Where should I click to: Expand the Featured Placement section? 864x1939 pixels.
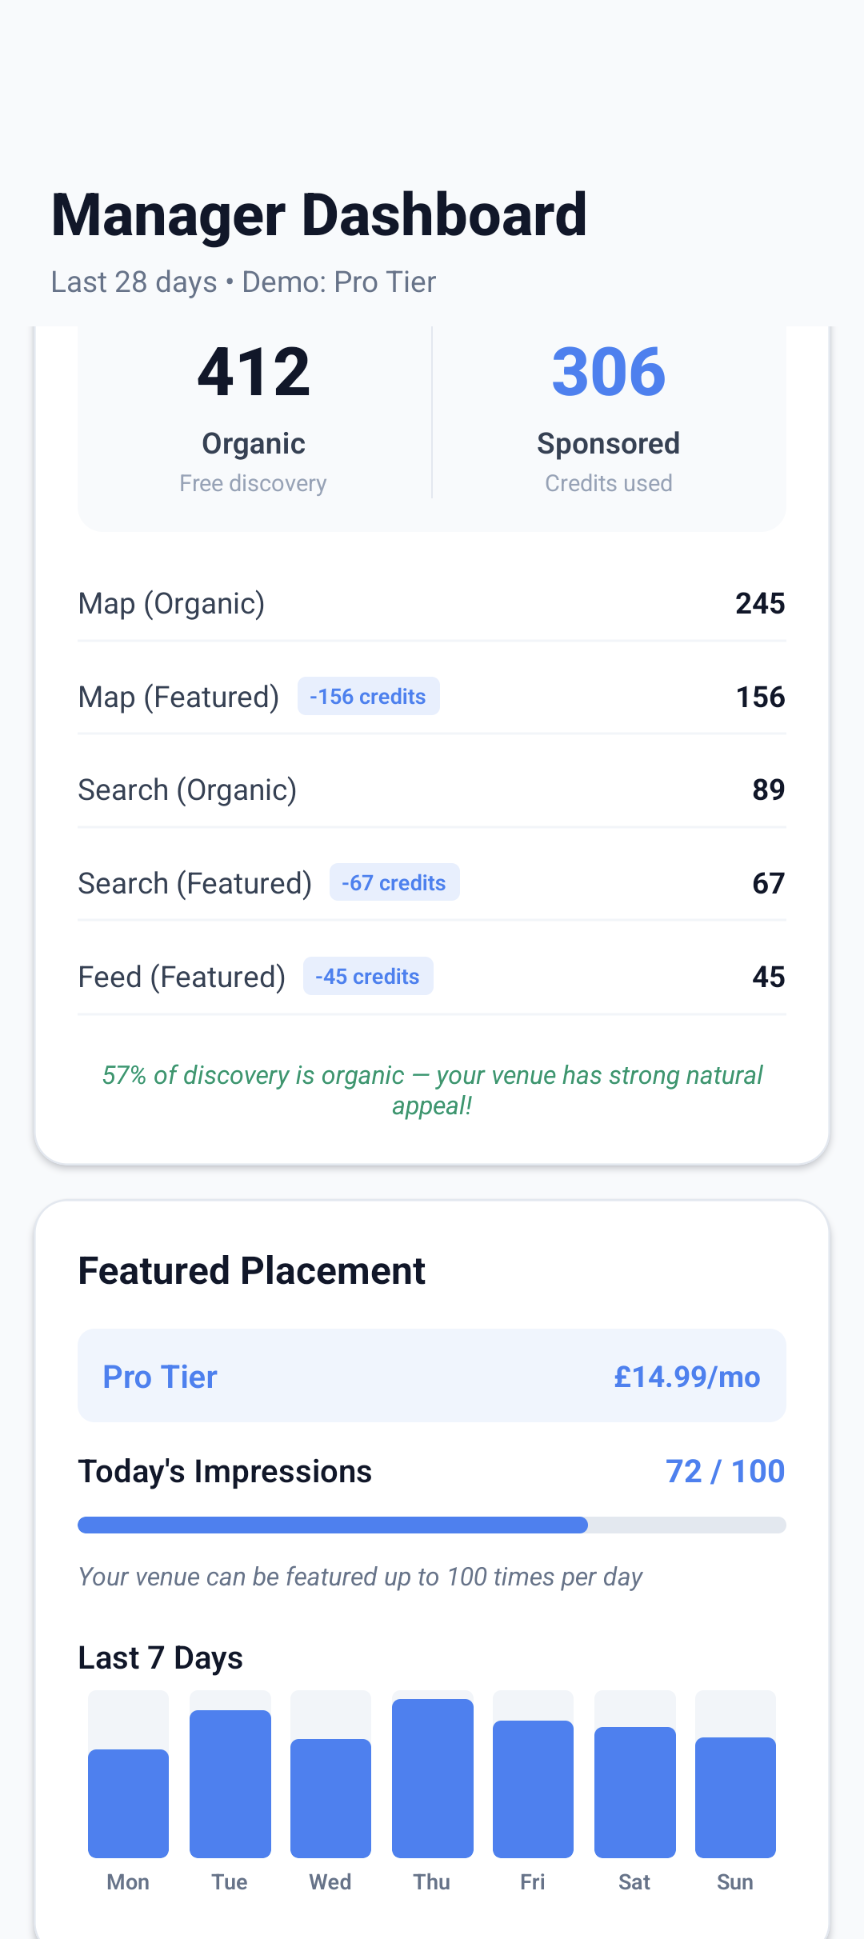[x=251, y=1270]
